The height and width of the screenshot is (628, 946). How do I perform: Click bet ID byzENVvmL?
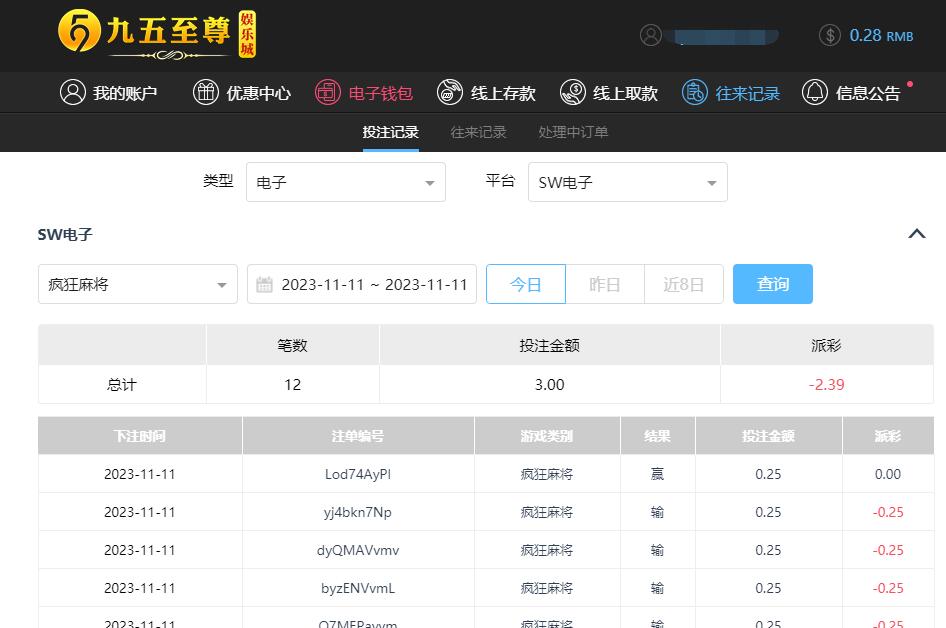pyautogui.click(x=358, y=588)
